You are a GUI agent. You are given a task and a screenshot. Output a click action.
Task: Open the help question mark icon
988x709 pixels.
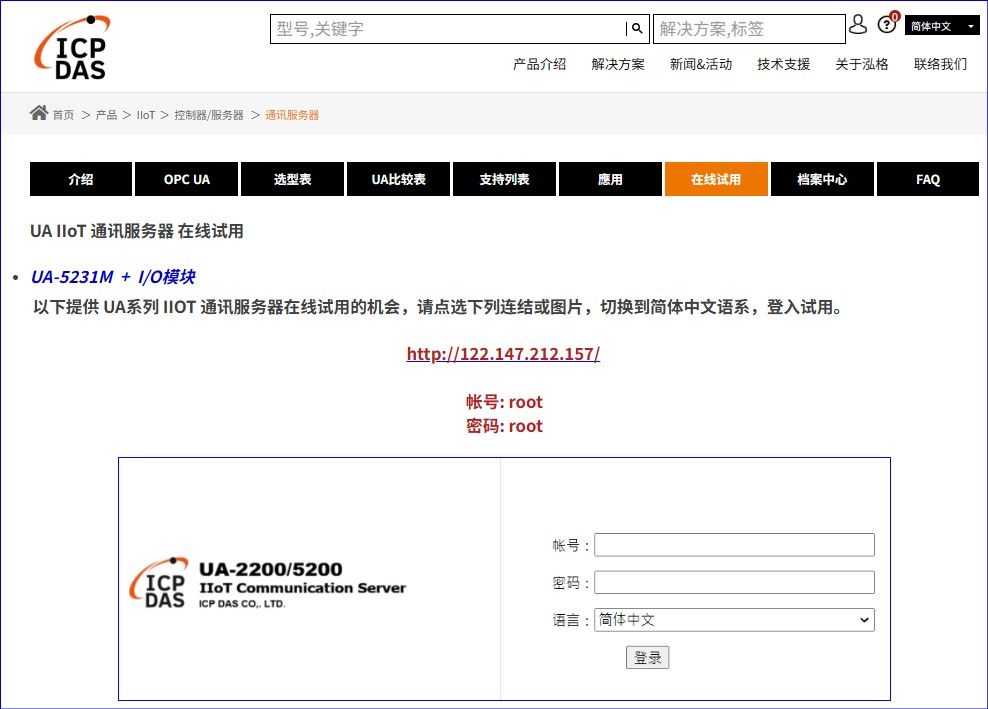click(x=887, y=24)
